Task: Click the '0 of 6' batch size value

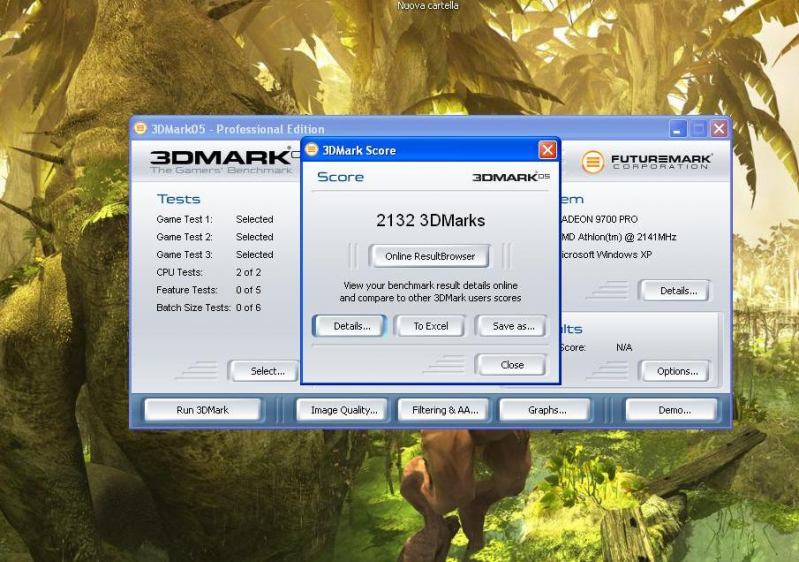Action: coord(248,308)
